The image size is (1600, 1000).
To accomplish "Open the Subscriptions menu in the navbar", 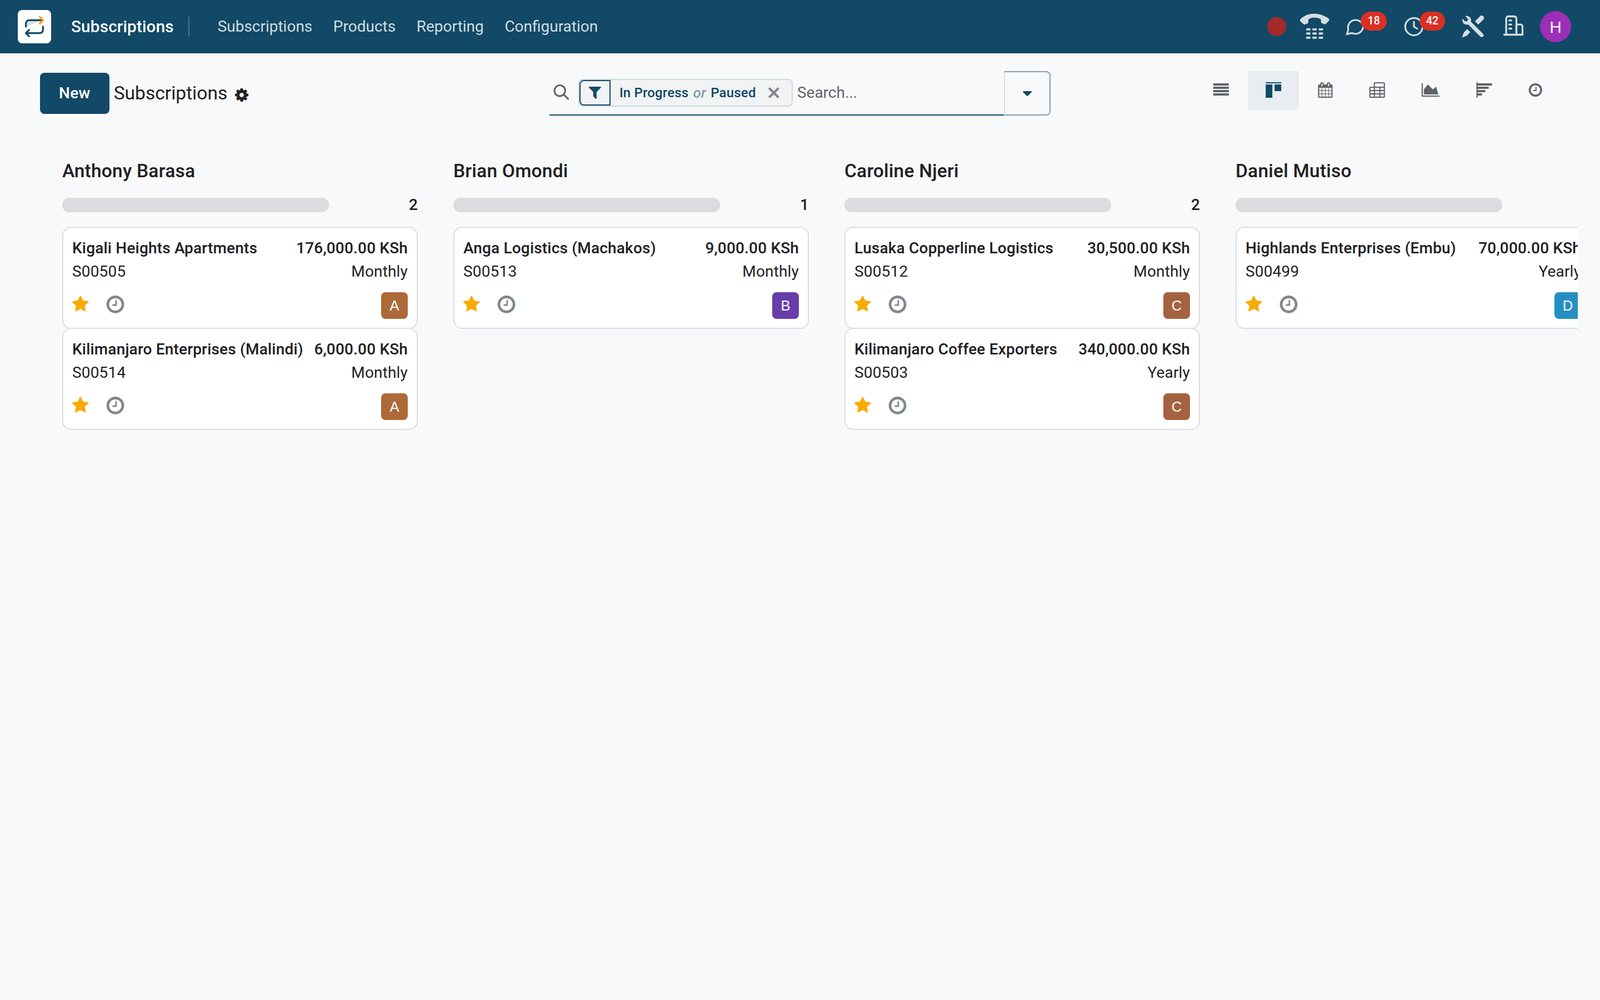I will click(x=264, y=26).
